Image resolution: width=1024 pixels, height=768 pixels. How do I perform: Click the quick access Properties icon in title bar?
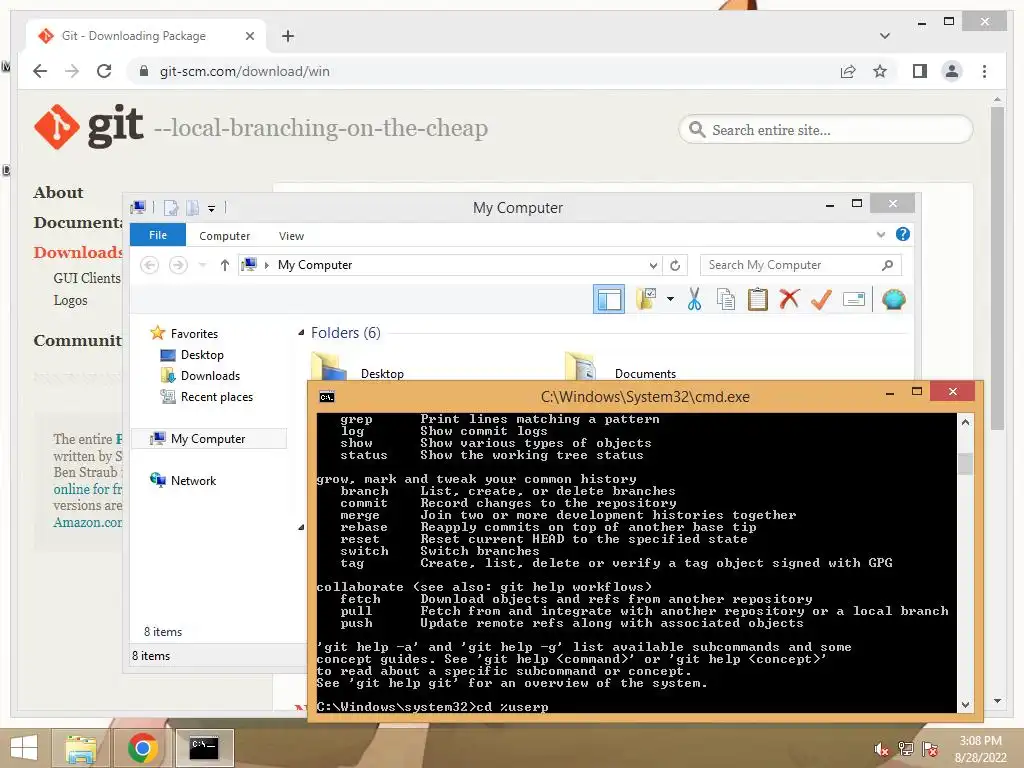pyautogui.click(x=171, y=208)
